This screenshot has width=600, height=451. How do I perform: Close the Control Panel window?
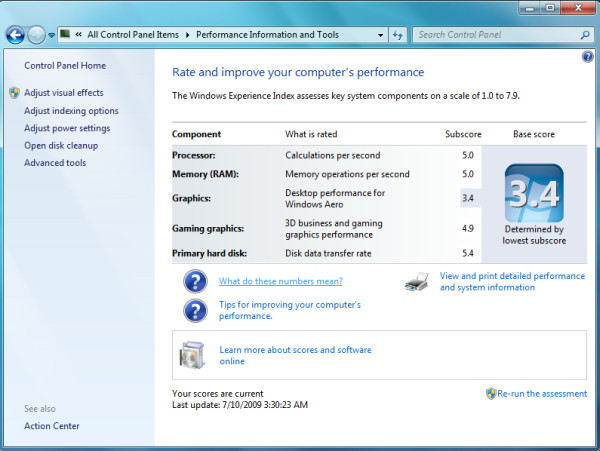[x=578, y=8]
